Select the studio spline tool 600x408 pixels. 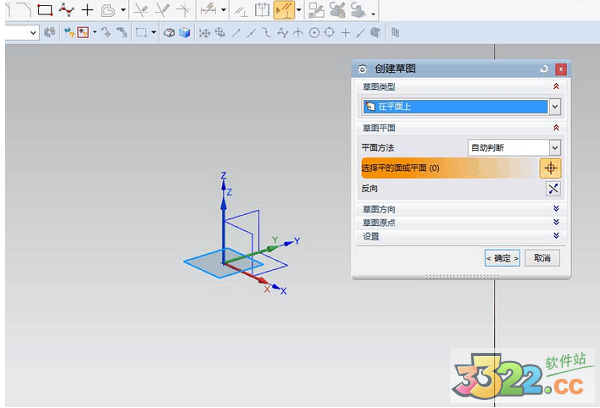point(66,10)
